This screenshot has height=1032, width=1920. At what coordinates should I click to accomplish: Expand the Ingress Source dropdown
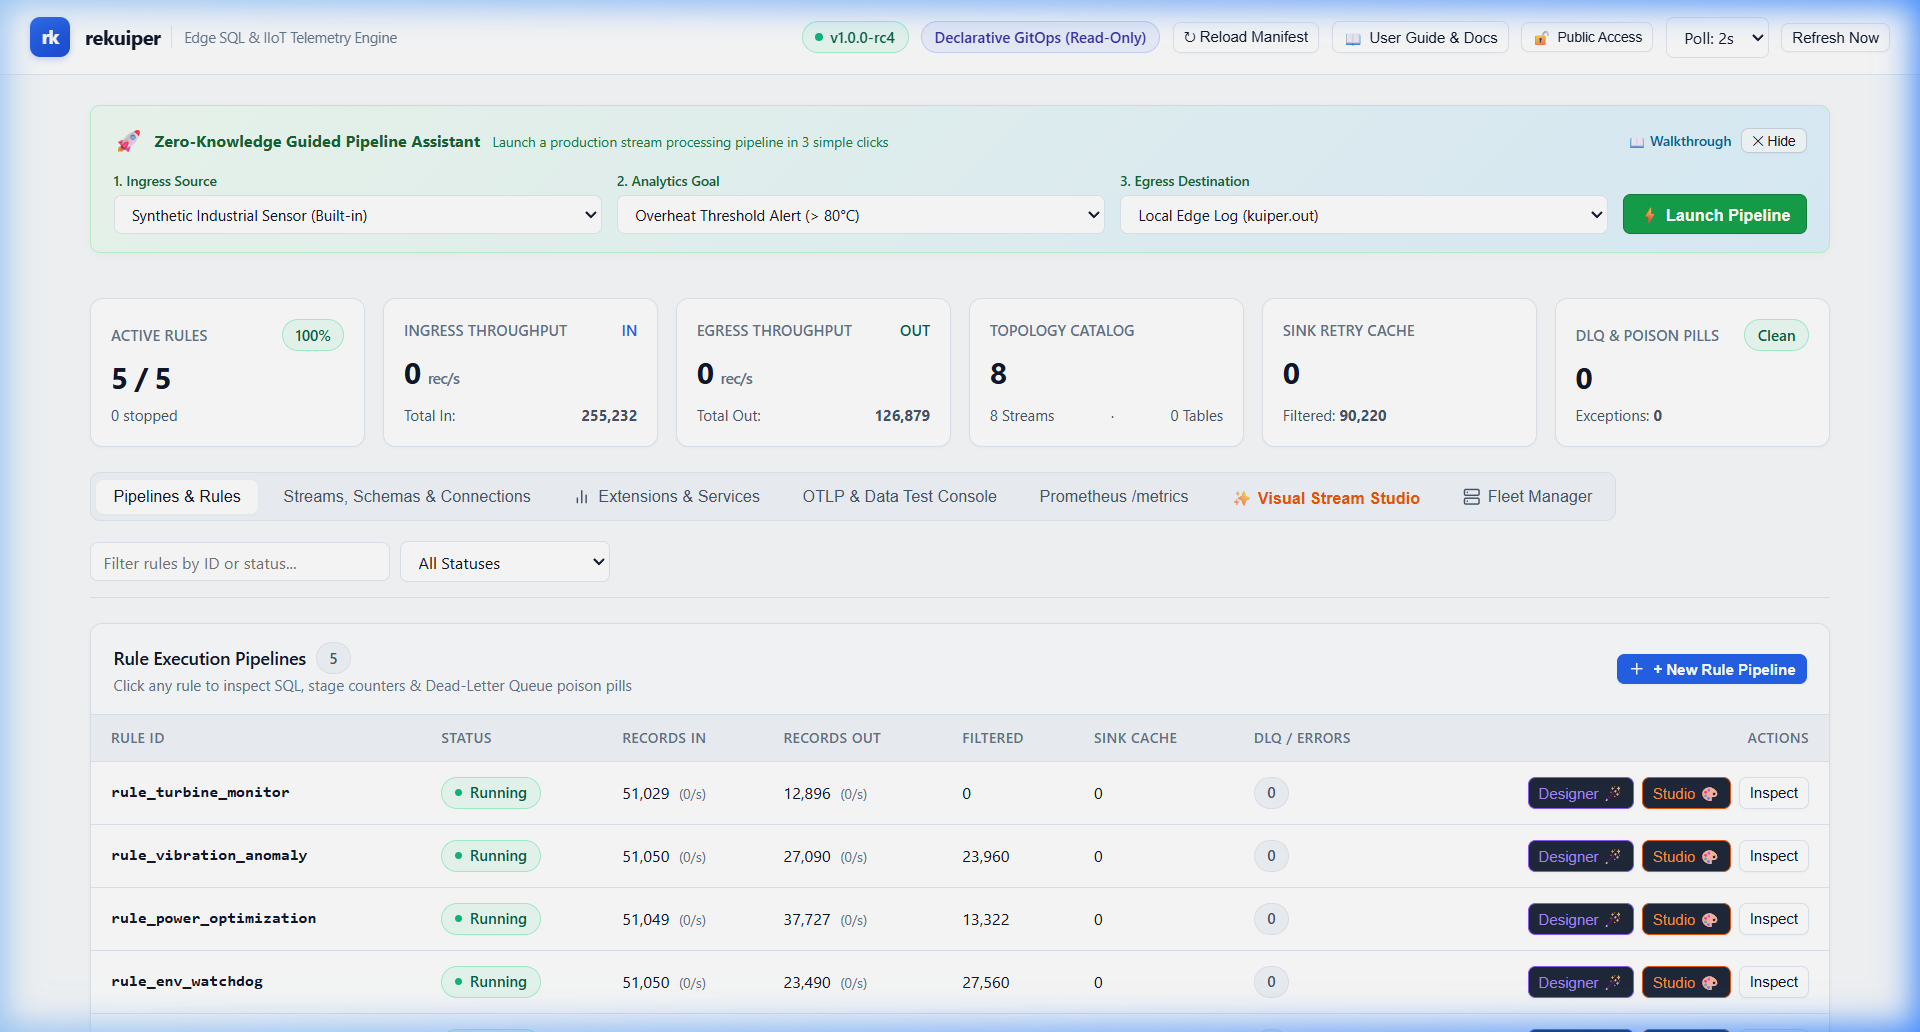tap(358, 215)
